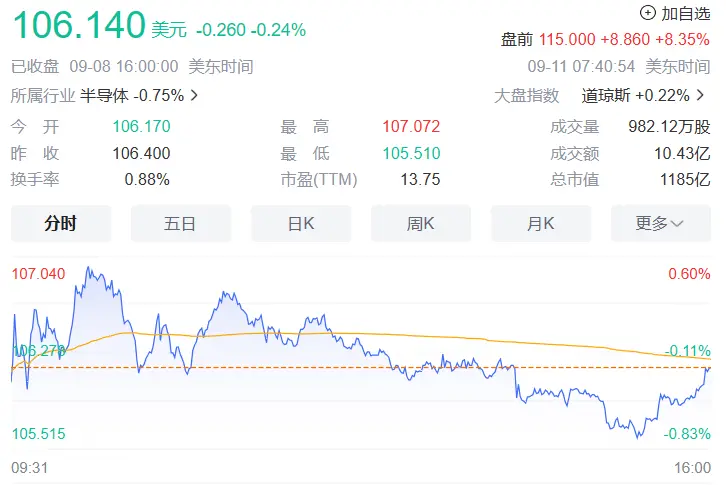Image resolution: width=726 pixels, height=488 pixels.
Task: Switch to the 日K chart tab
Action: [x=301, y=224]
